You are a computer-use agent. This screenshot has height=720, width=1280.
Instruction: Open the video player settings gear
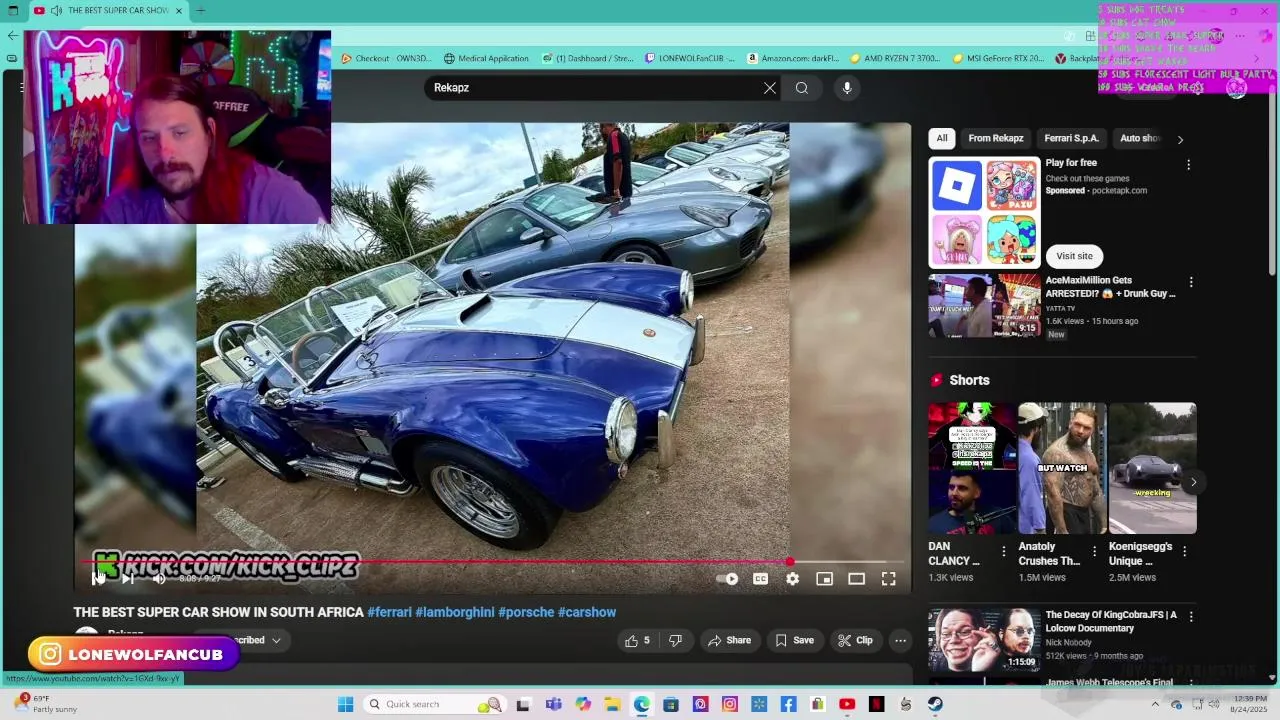tap(792, 579)
